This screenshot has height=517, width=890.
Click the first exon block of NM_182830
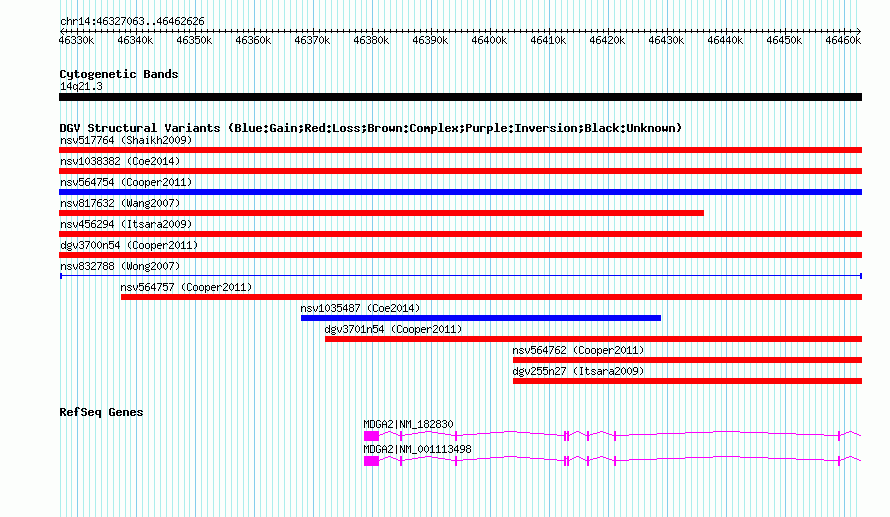tap(371, 436)
